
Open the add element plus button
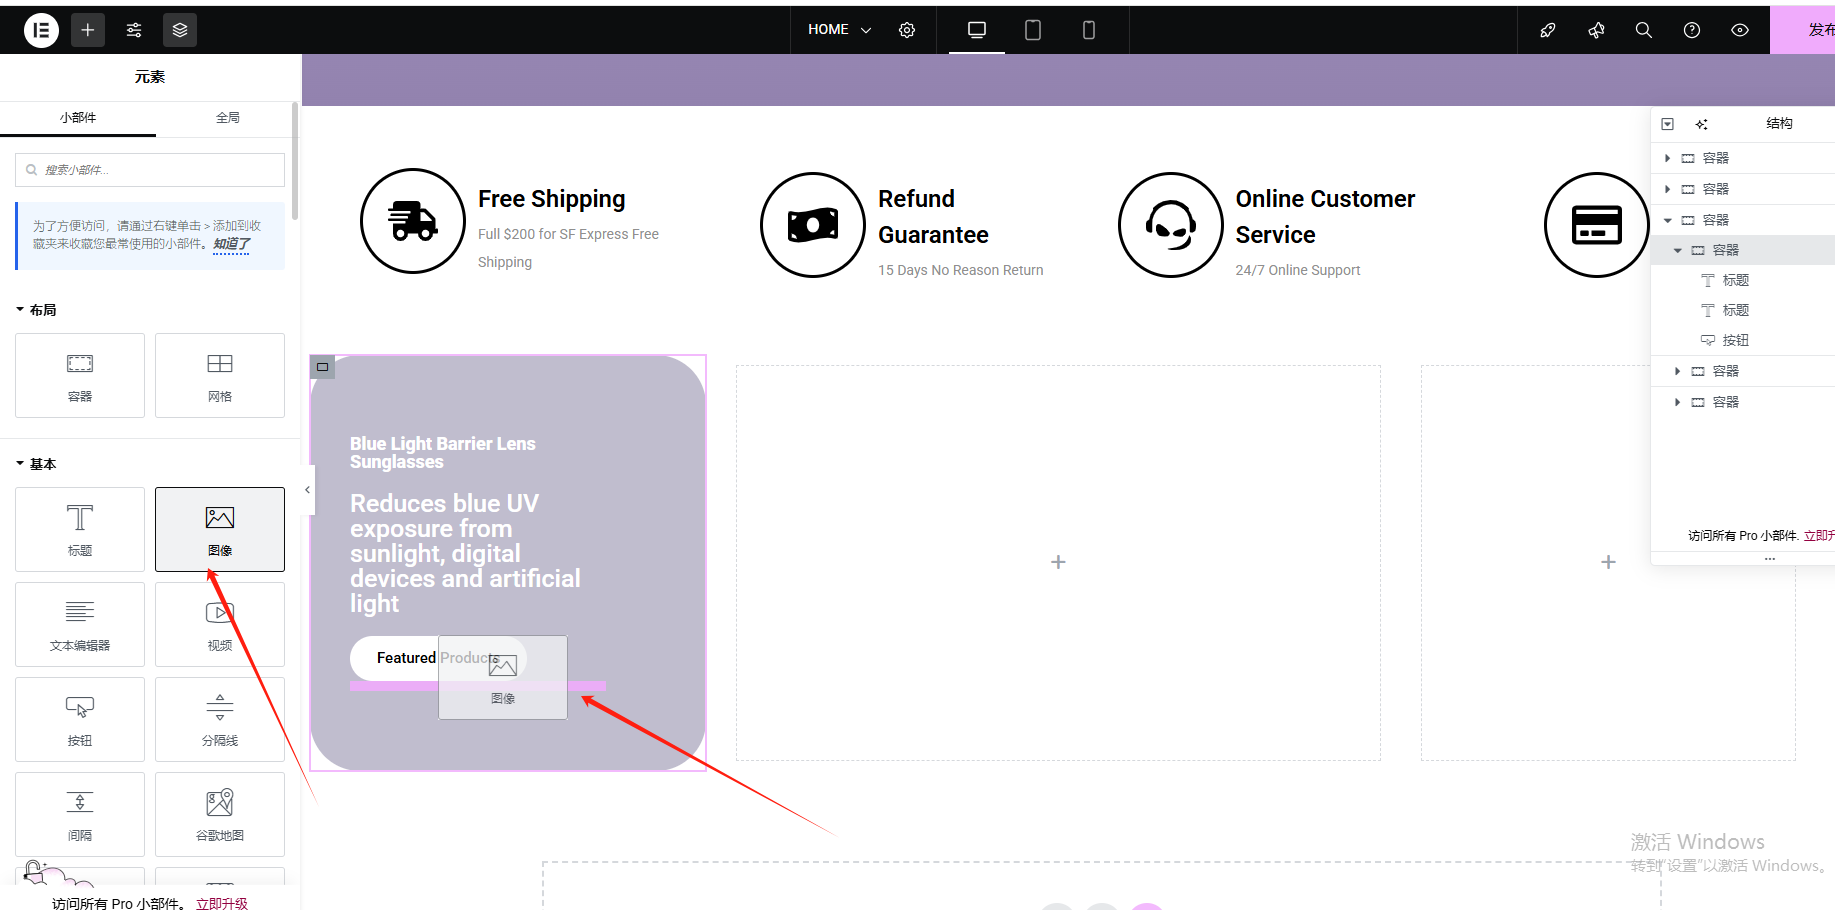click(x=88, y=30)
